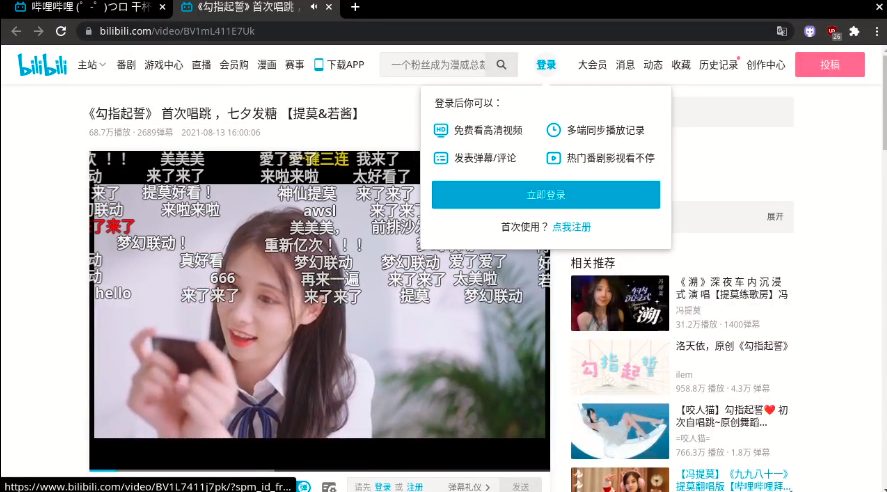Open the 直播 navigation item
This screenshot has width=887, height=492.
pos(201,65)
